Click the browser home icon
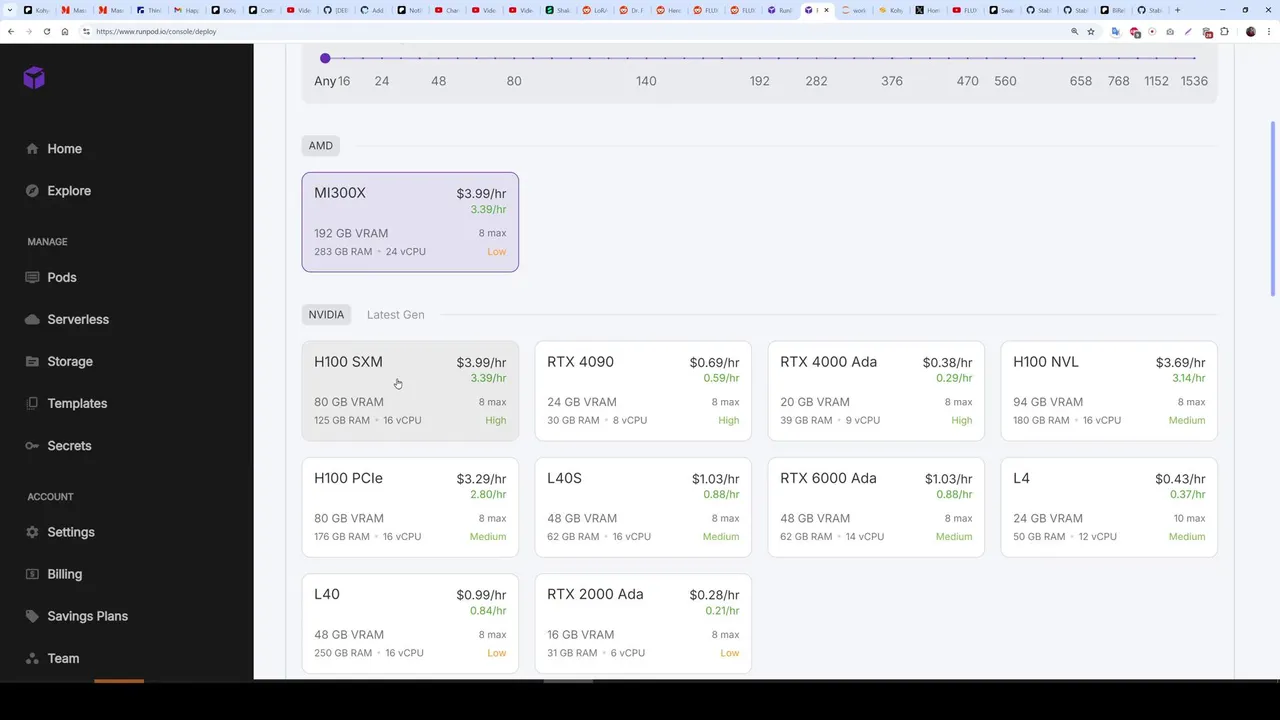The image size is (1280, 720). click(65, 31)
